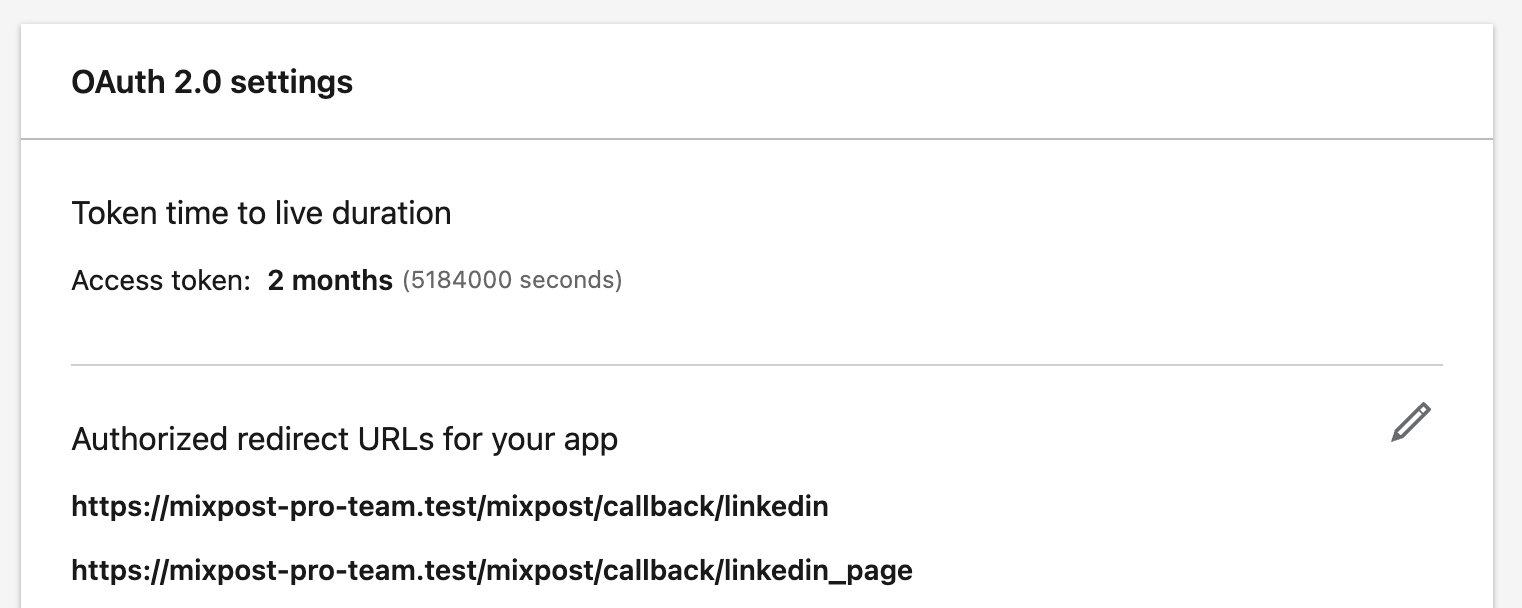Click the Access token label
1522x608 pixels.
point(161,281)
